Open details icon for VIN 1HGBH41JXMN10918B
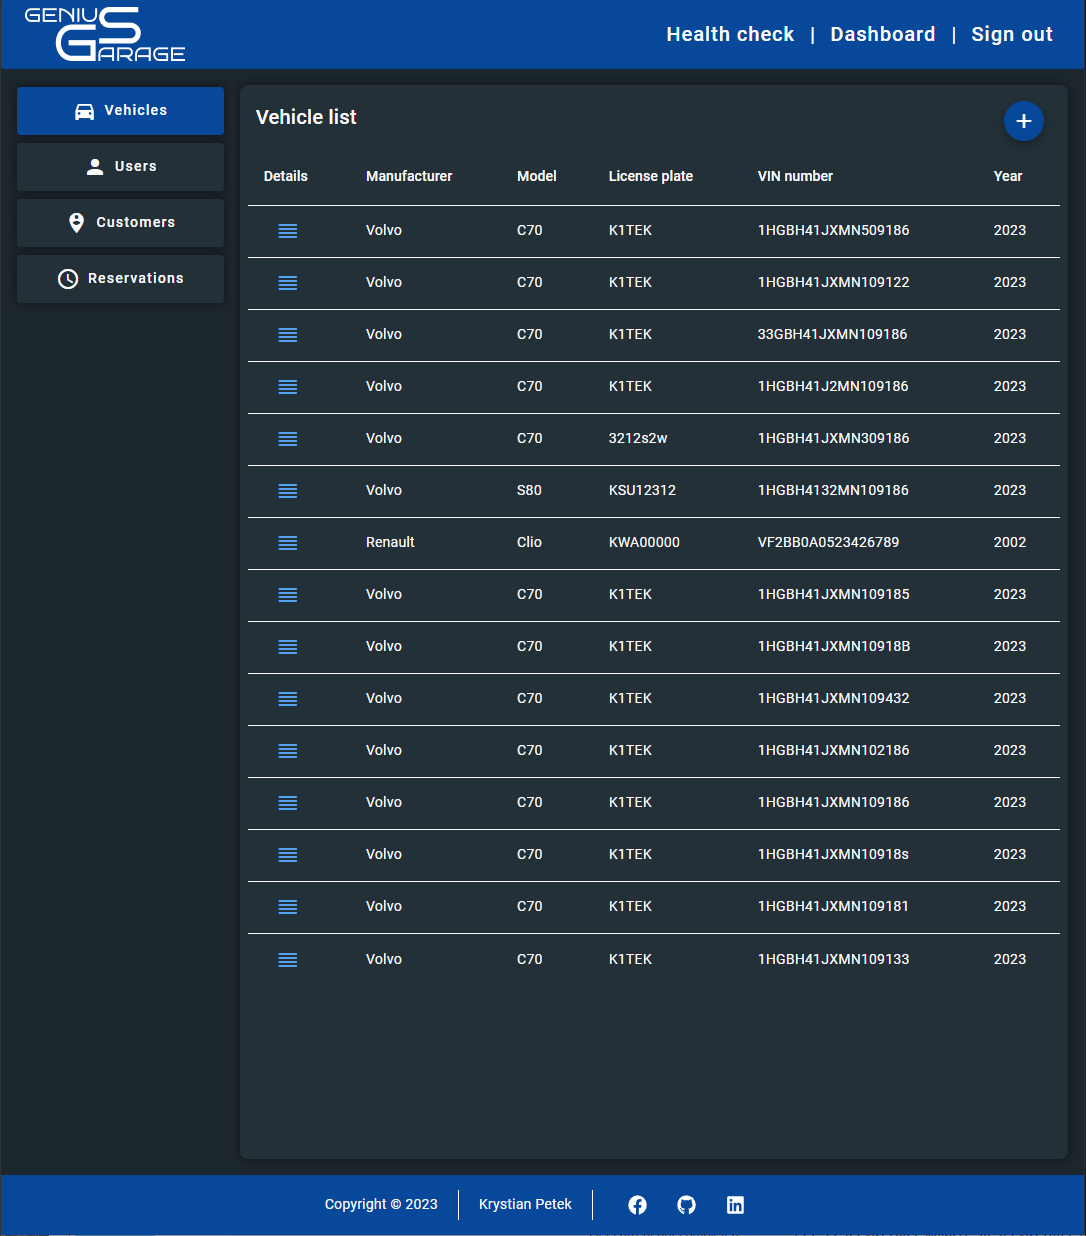 pyautogui.click(x=287, y=647)
